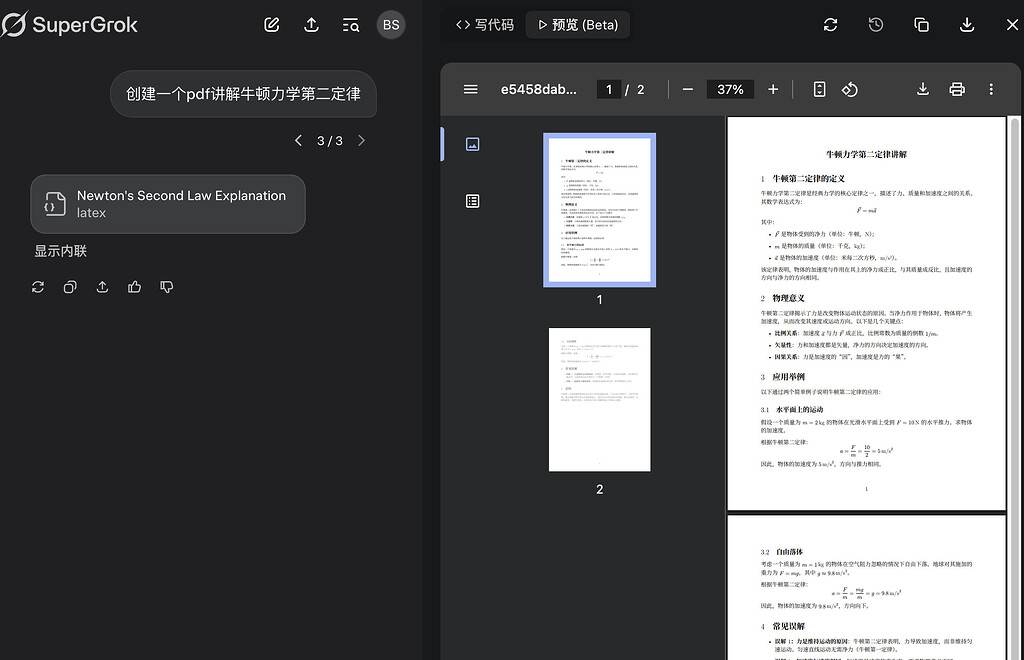This screenshot has width=1024, height=660.
Task: Rotate the PDF counterclockwise
Action: 850,89
